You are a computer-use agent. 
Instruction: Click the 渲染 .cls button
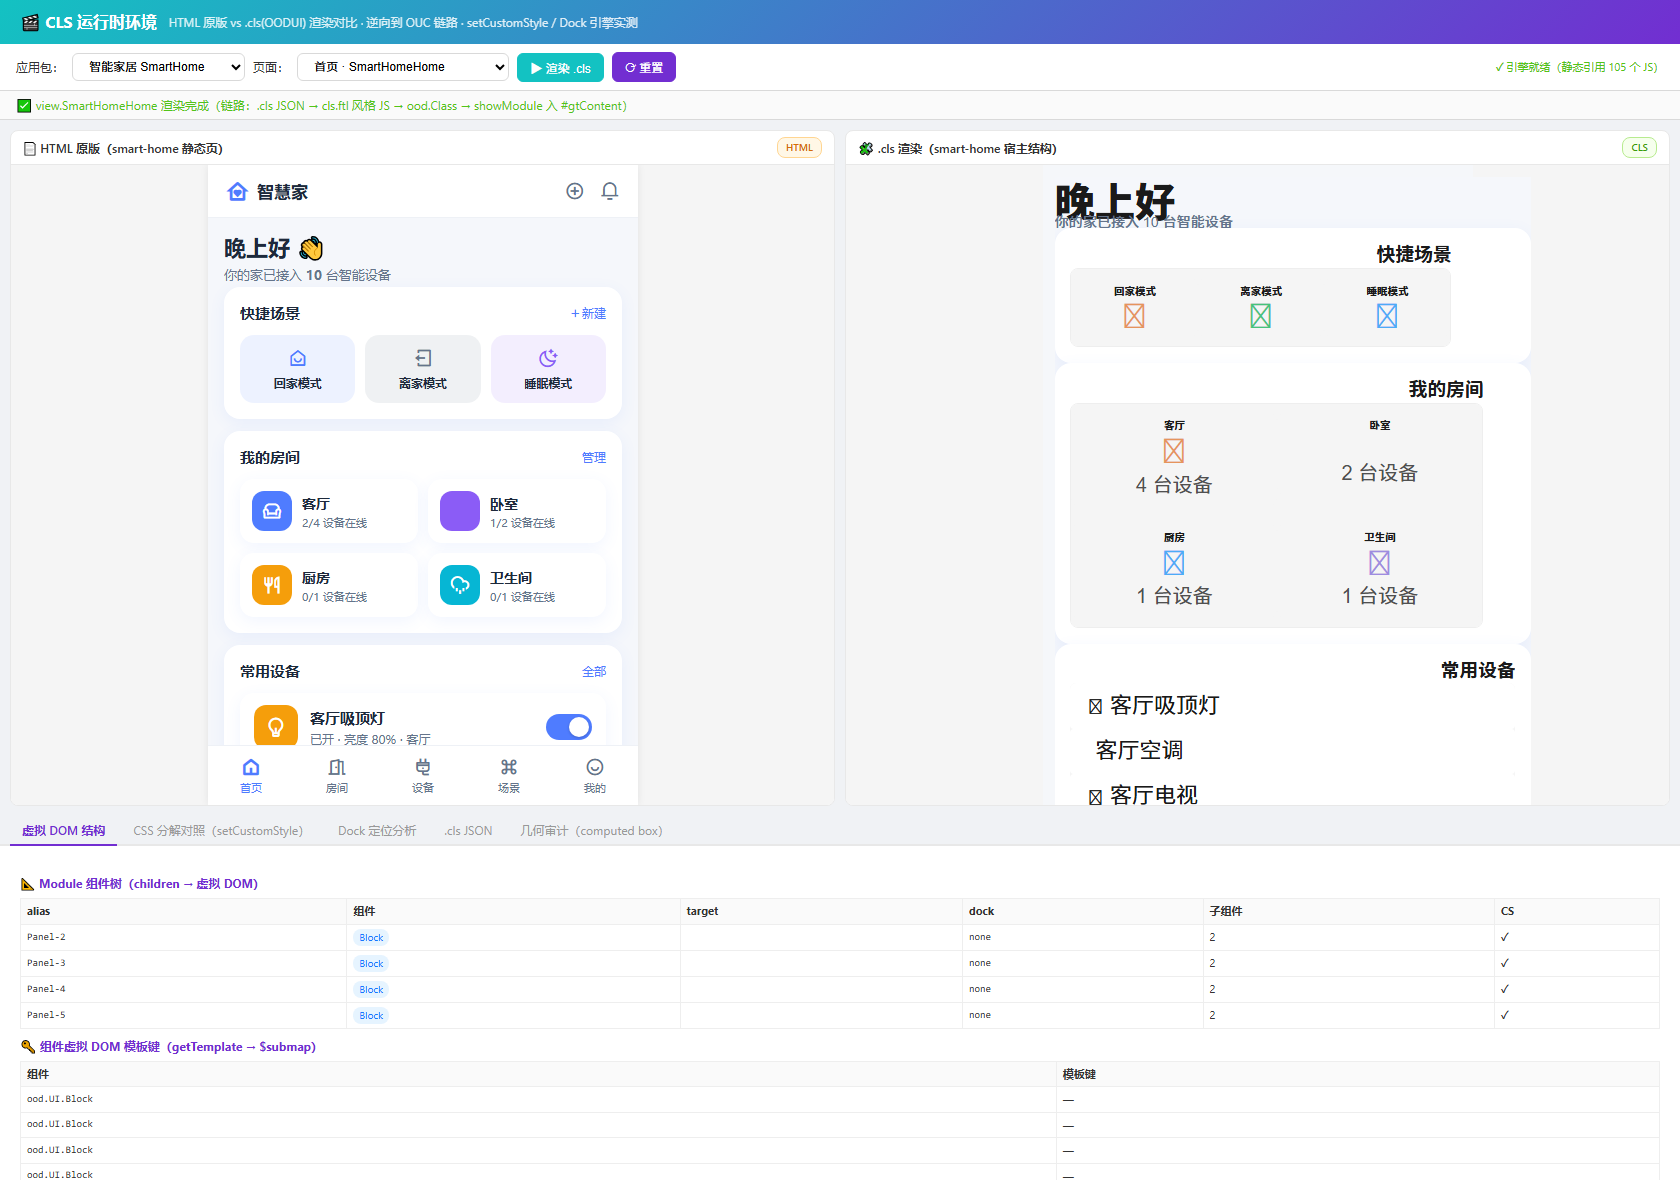pos(560,67)
